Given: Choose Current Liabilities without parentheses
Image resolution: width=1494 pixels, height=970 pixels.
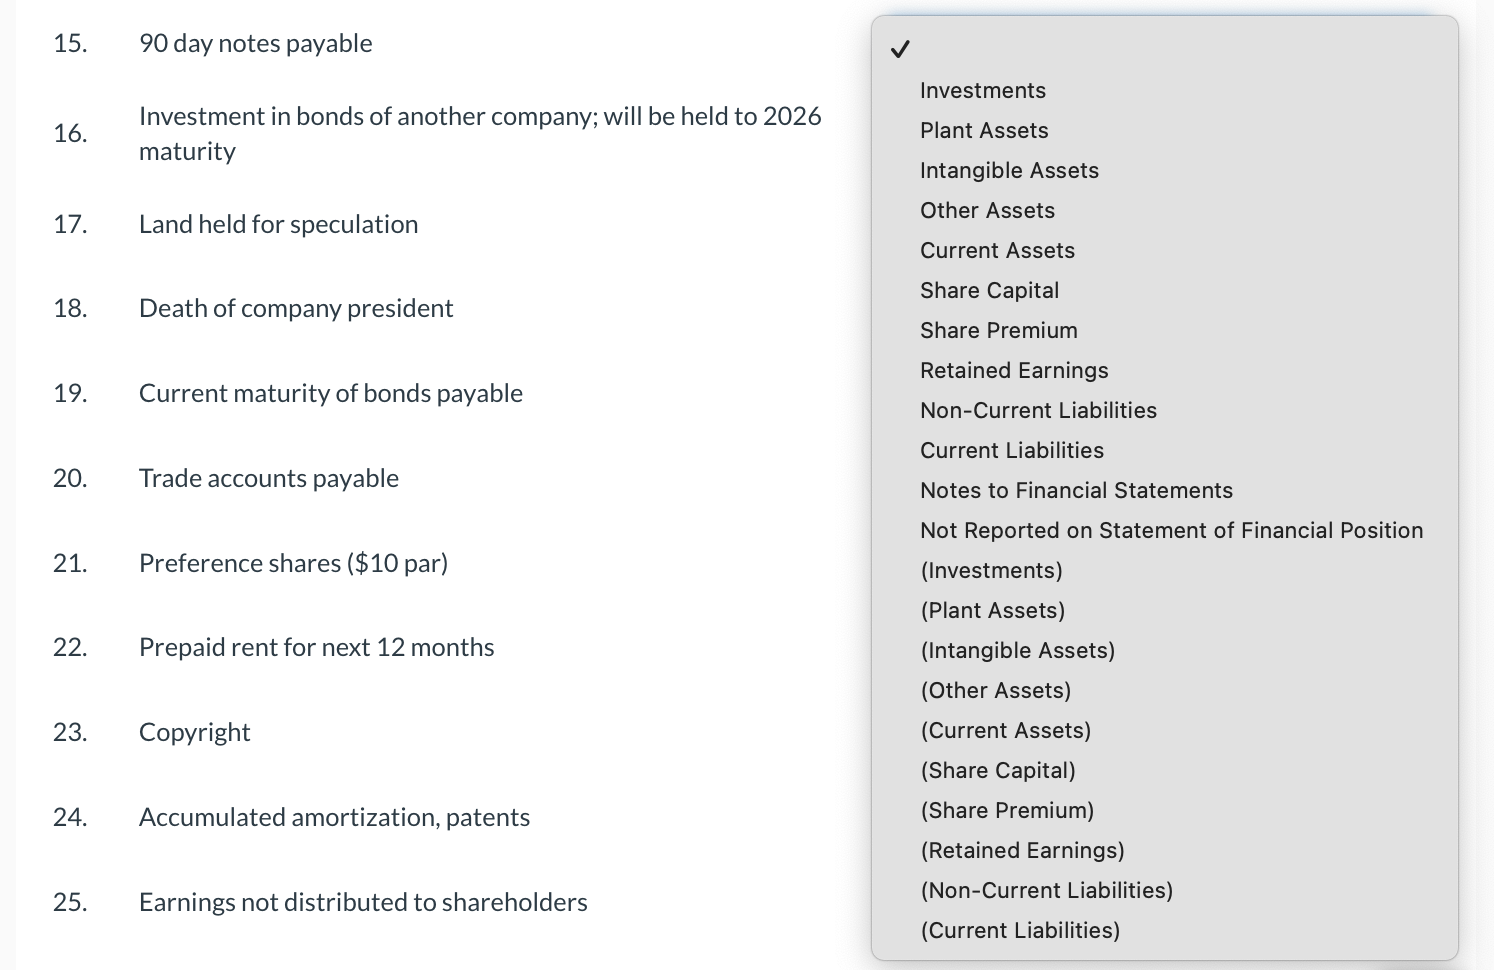Looking at the screenshot, I should click(x=1012, y=451).
